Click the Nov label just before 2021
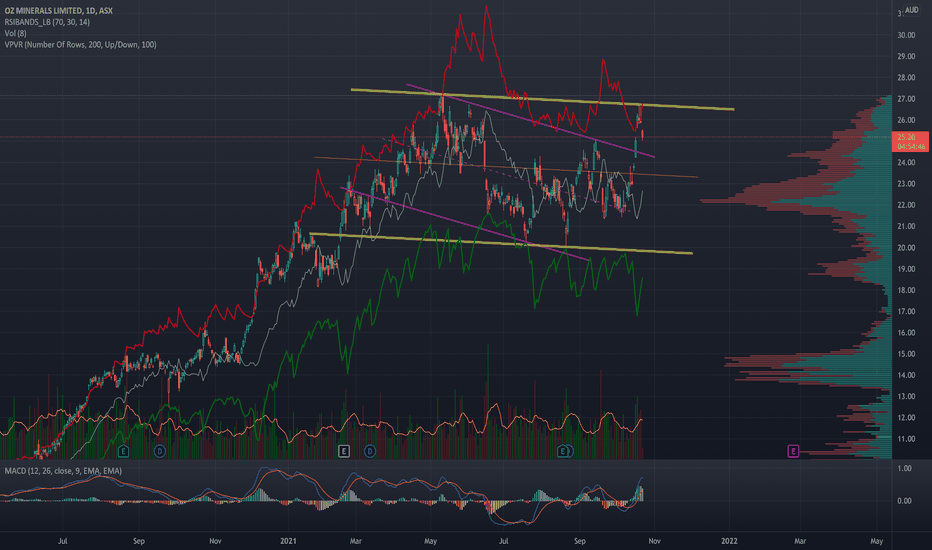The height and width of the screenshot is (550, 932). [x=215, y=541]
